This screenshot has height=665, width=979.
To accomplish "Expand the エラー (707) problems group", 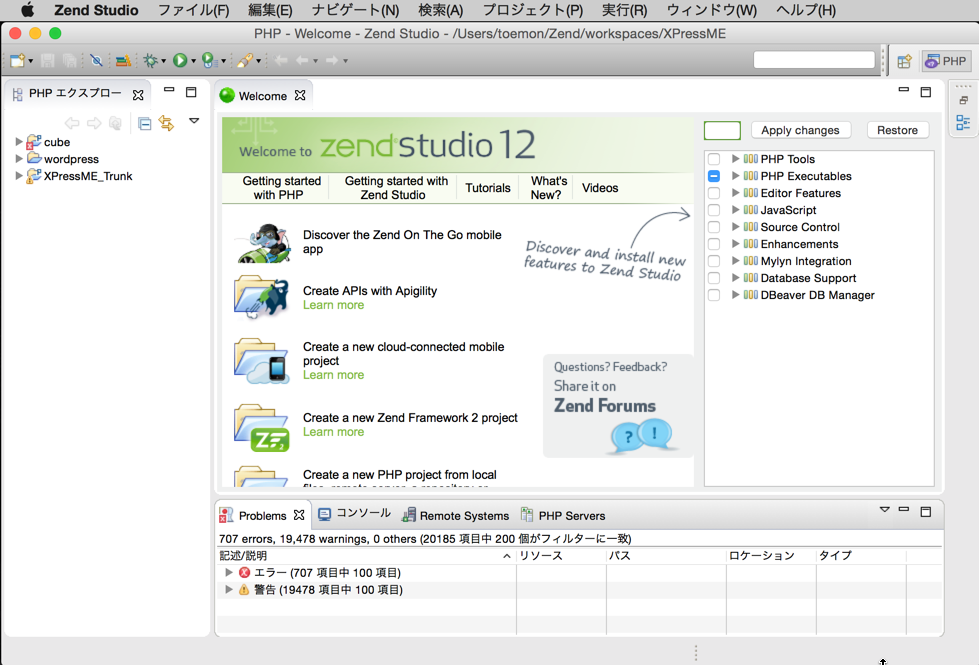I will pyautogui.click(x=229, y=572).
